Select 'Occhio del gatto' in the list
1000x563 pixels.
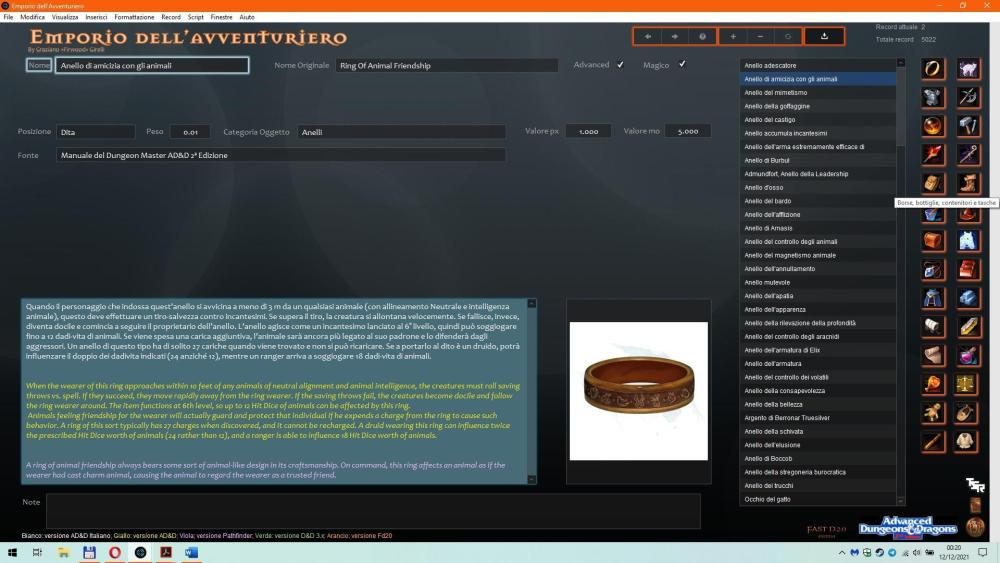pos(817,499)
